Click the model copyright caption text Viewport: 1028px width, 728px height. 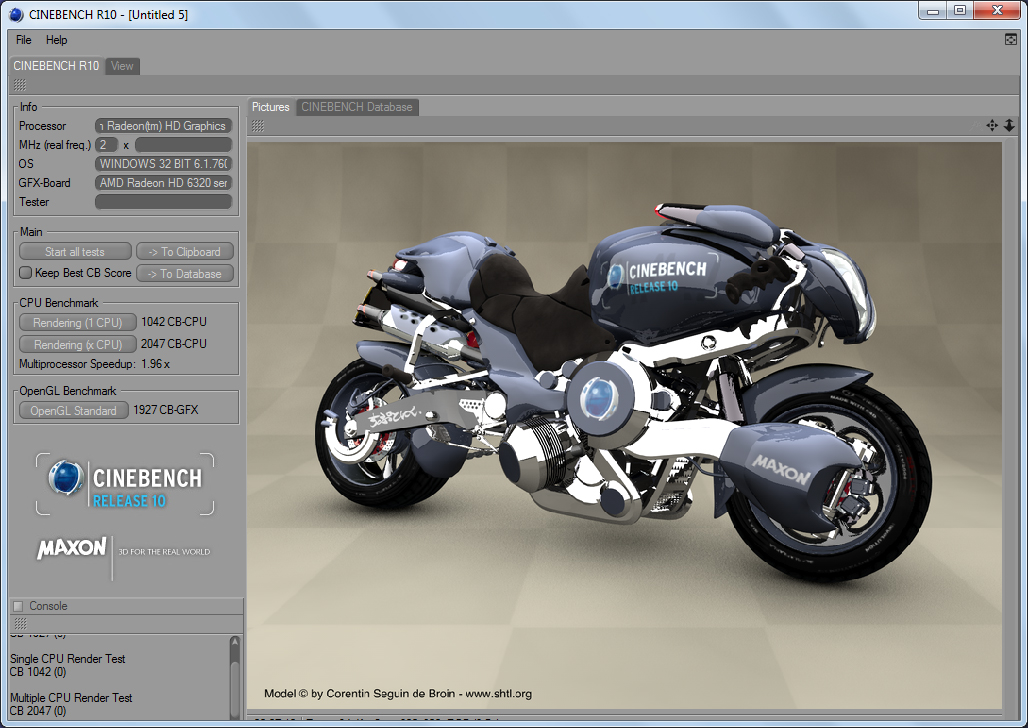point(398,693)
